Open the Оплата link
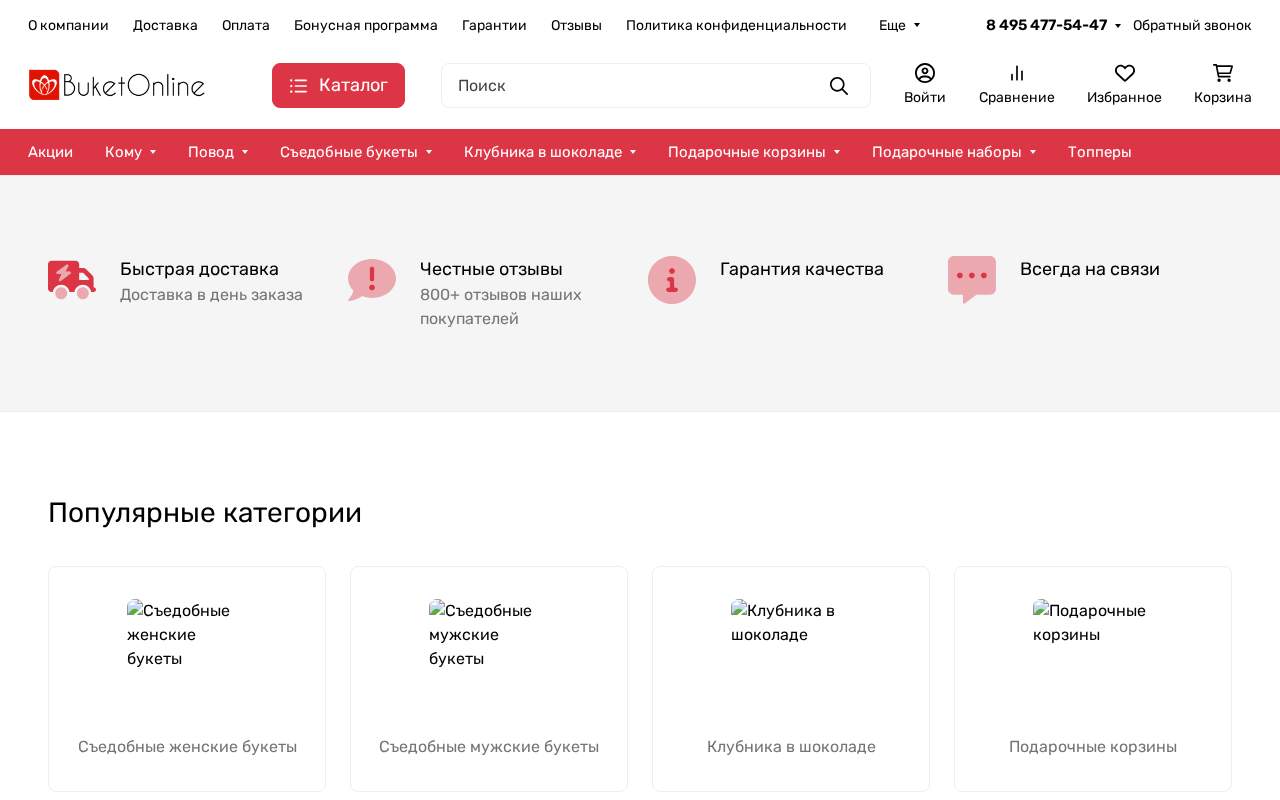This screenshot has height=800, width=1280. 246,25
